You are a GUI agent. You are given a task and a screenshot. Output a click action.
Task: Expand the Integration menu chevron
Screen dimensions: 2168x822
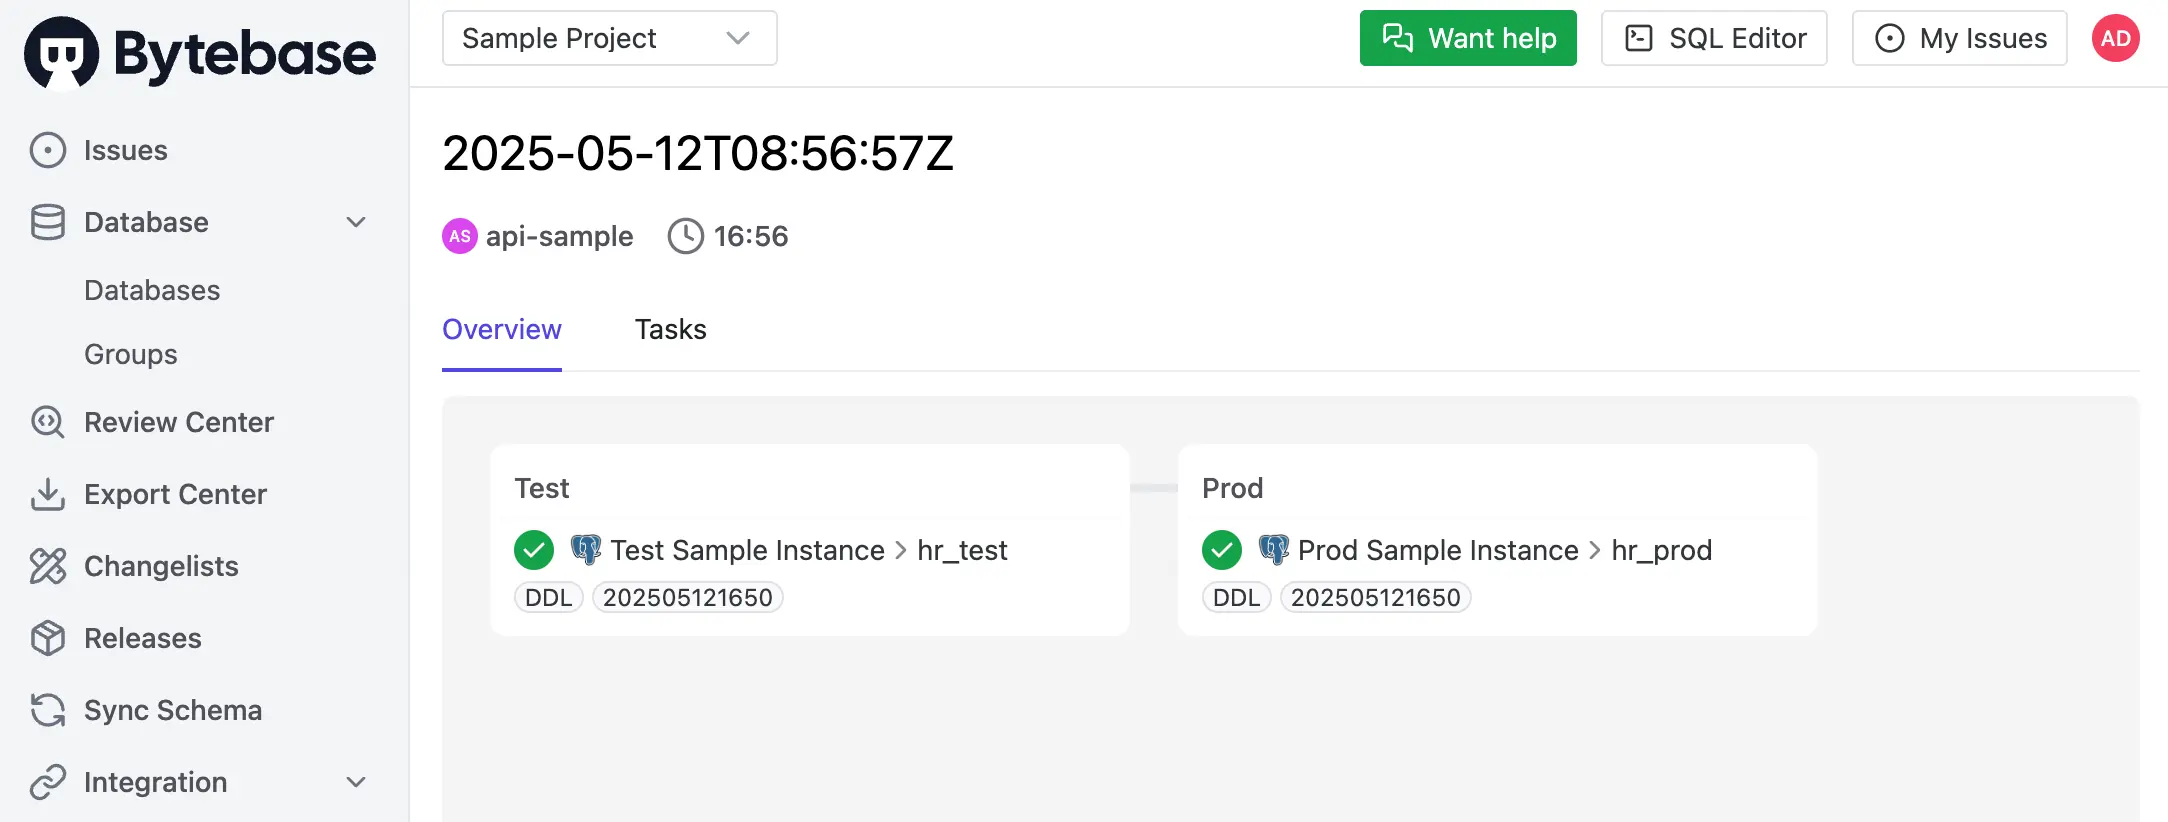pyautogui.click(x=356, y=782)
